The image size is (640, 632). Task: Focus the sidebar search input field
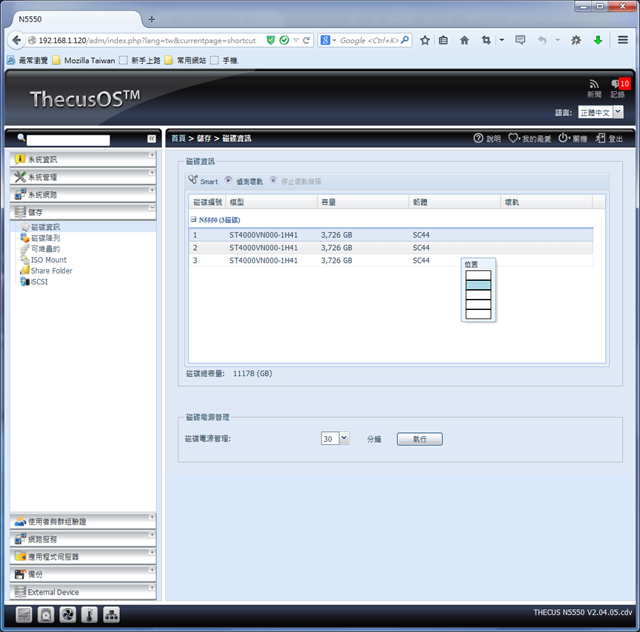pyautogui.click(x=68, y=140)
